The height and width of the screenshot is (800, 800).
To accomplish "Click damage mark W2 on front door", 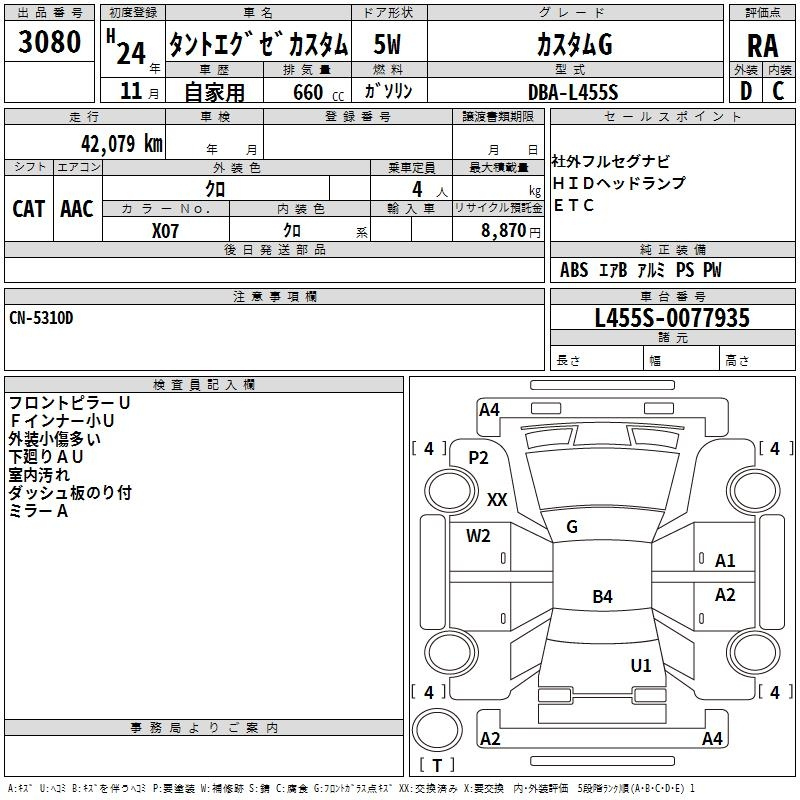I will [x=478, y=536].
